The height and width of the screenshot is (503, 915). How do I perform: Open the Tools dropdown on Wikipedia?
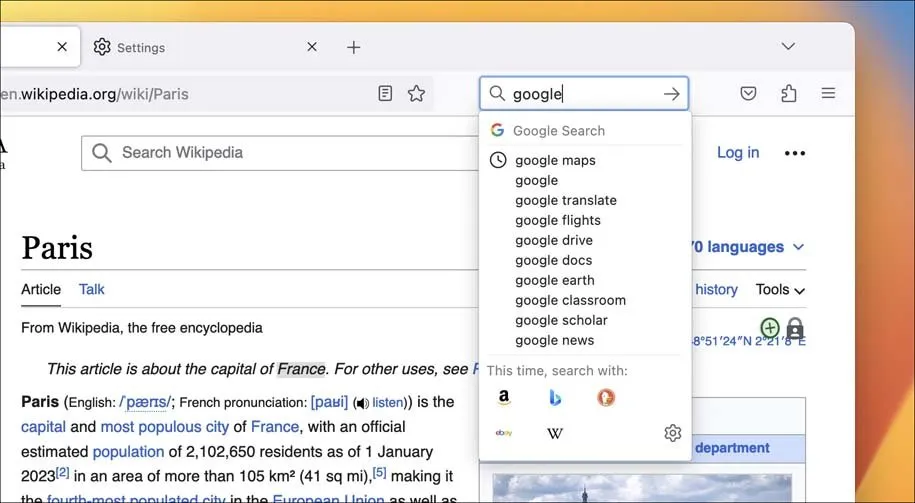(x=780, y=289)
